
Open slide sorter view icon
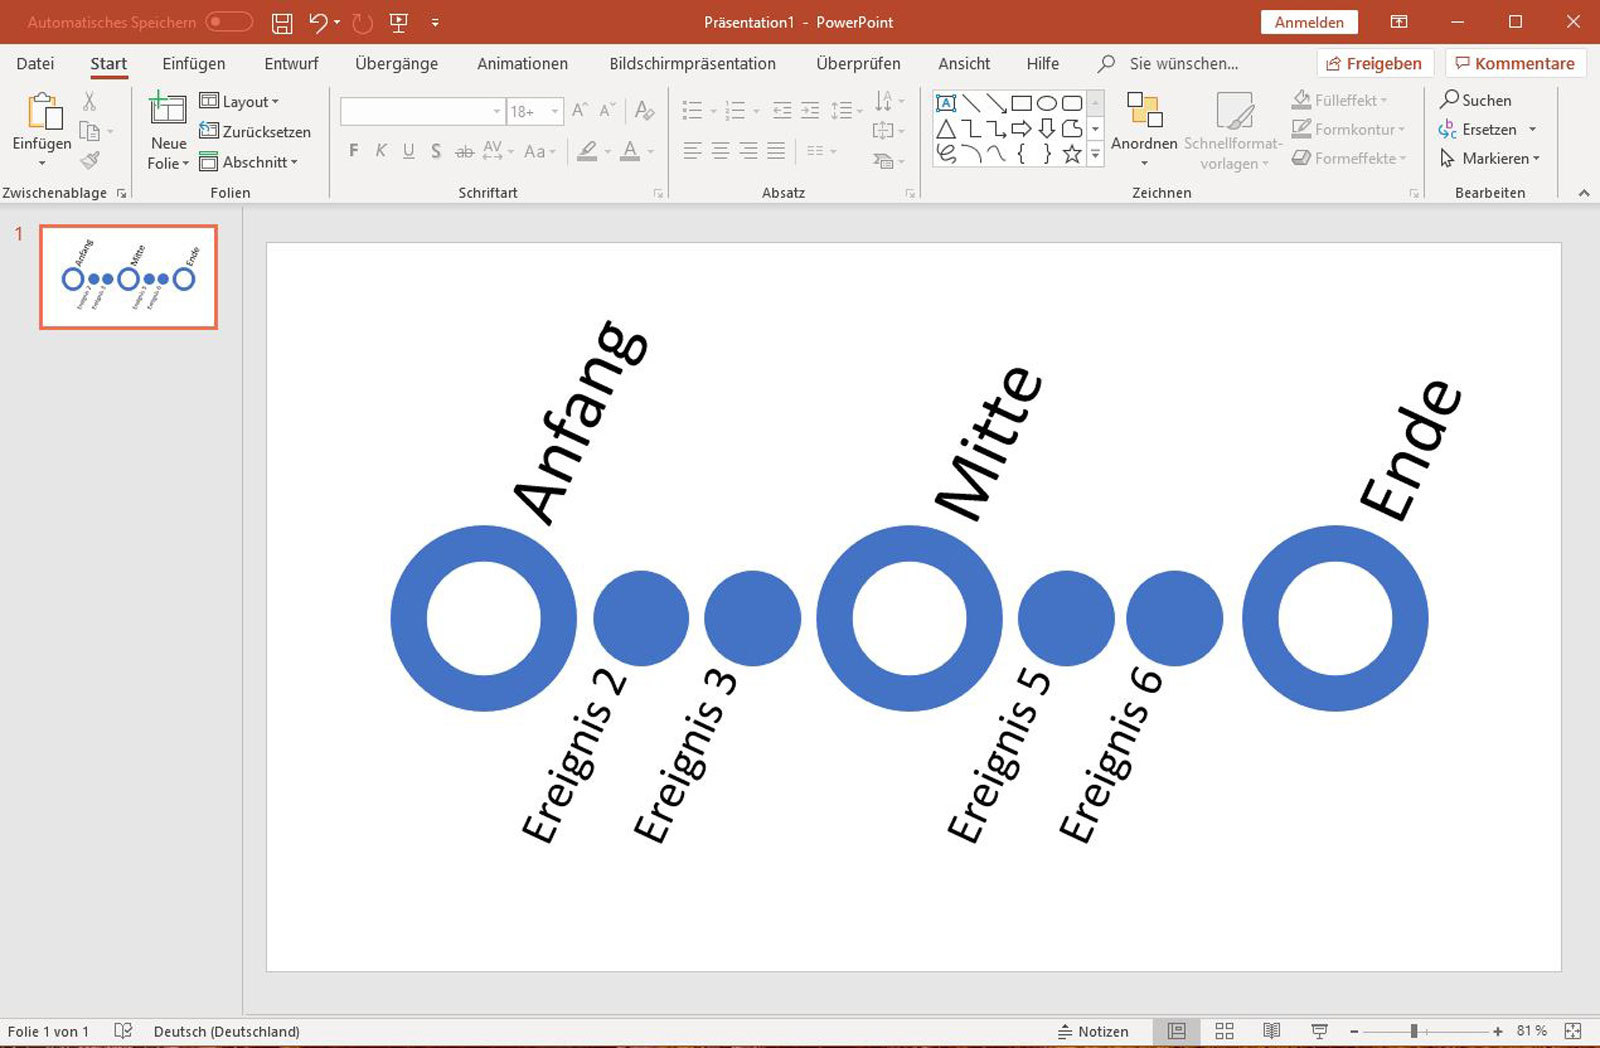(x=1224, y=1031)
